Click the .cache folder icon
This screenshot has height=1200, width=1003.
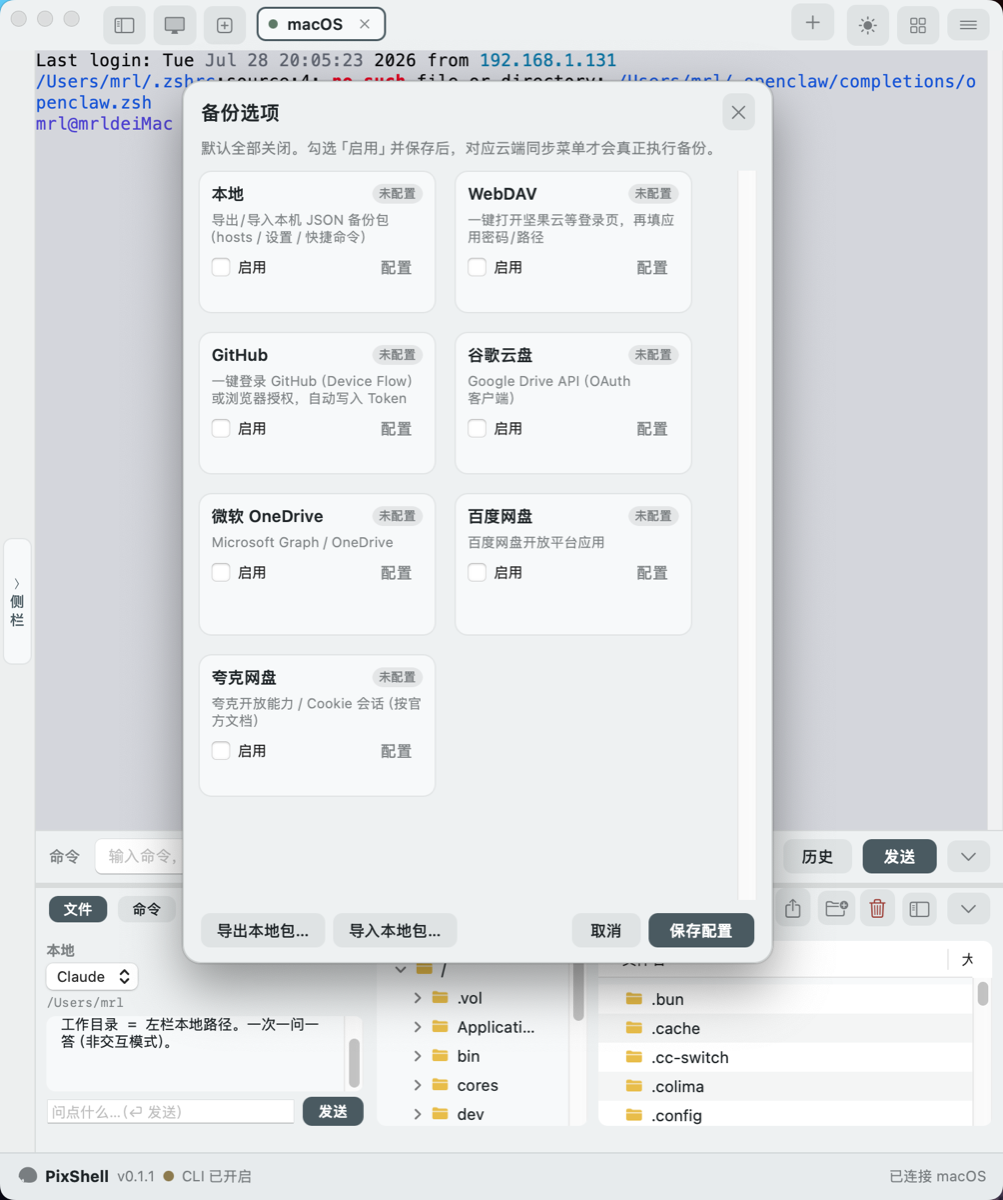pos(633,1028)
